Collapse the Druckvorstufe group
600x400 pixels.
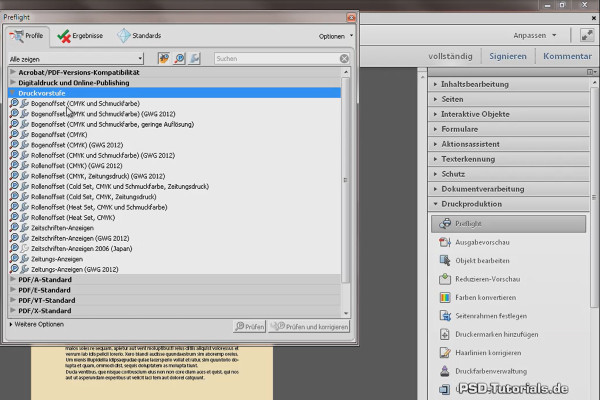(x=13, y=93)
